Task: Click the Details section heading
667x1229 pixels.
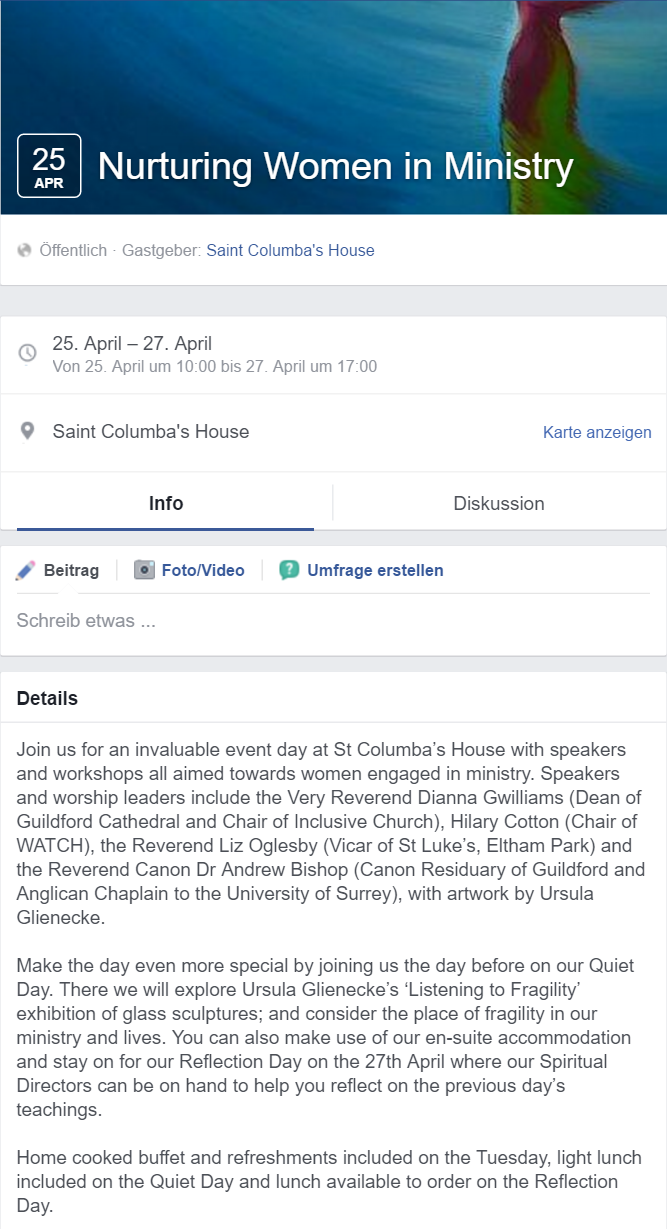Action: [47, 698]
